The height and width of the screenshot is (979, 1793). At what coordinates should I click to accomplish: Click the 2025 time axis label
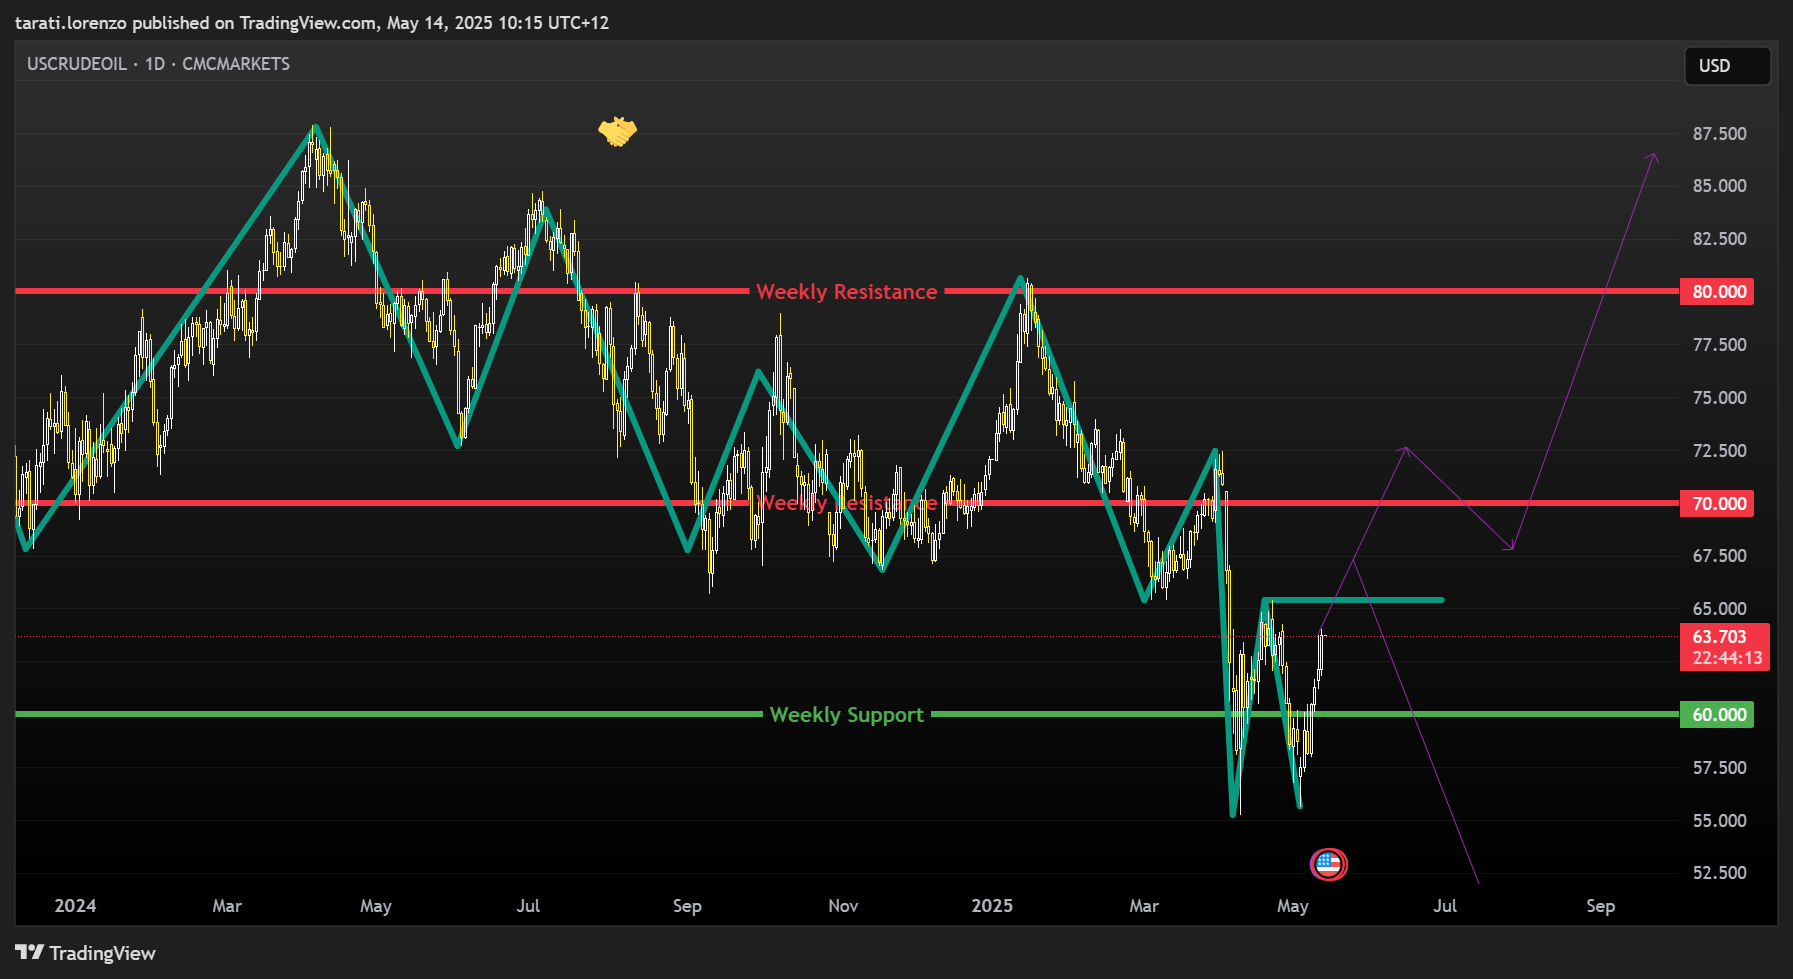pos(992,906)
